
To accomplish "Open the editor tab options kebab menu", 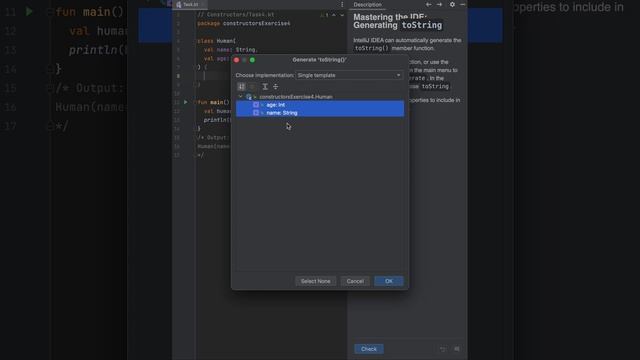I will click(342, 4).
